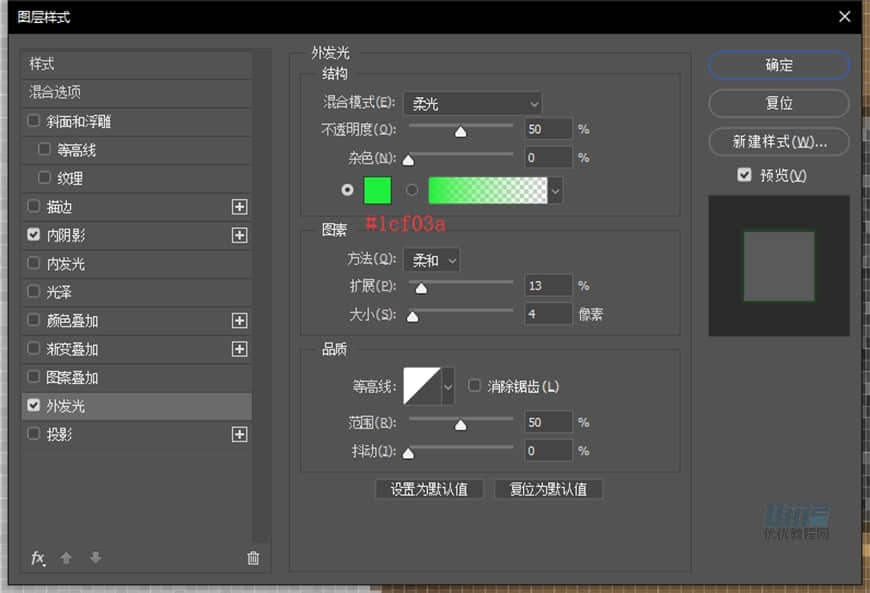870x593 pixels.
Task: Click the fx icon to add a layer effect
Action: click(38, 558)
